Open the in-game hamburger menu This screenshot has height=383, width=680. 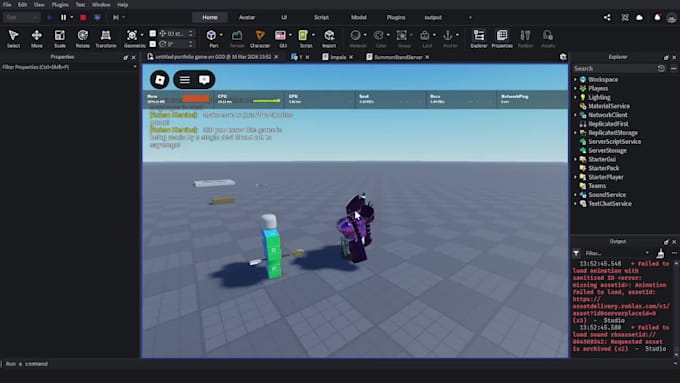(x=185, y=79)
